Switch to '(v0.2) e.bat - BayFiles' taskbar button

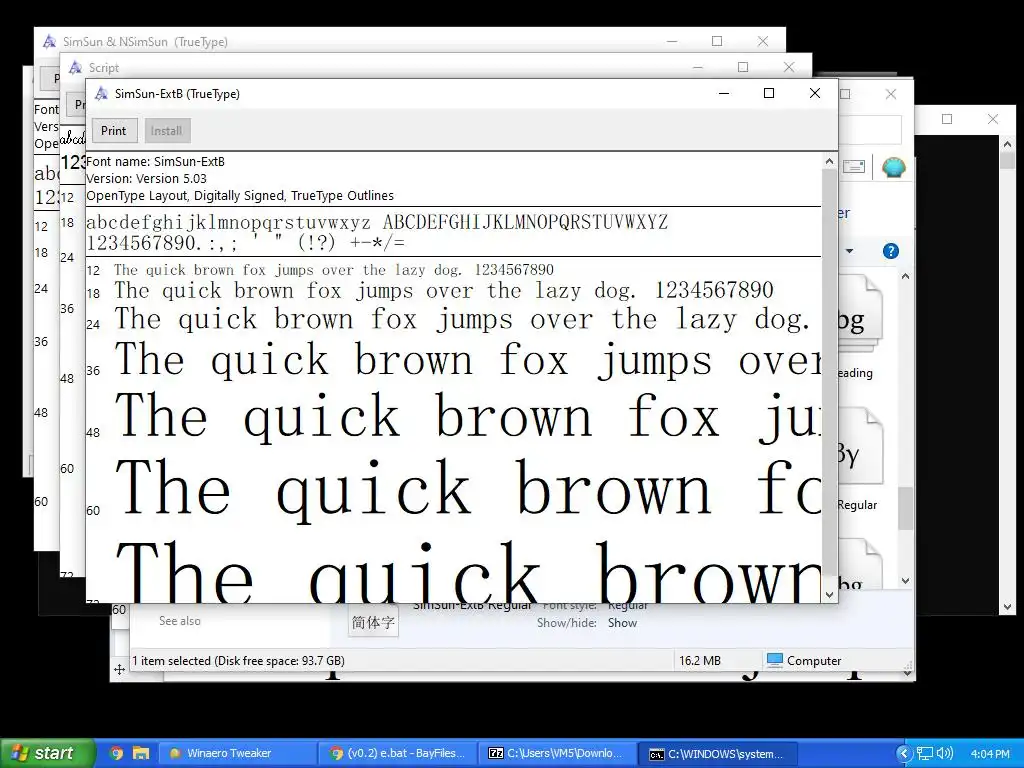click(x=398, y=753)
